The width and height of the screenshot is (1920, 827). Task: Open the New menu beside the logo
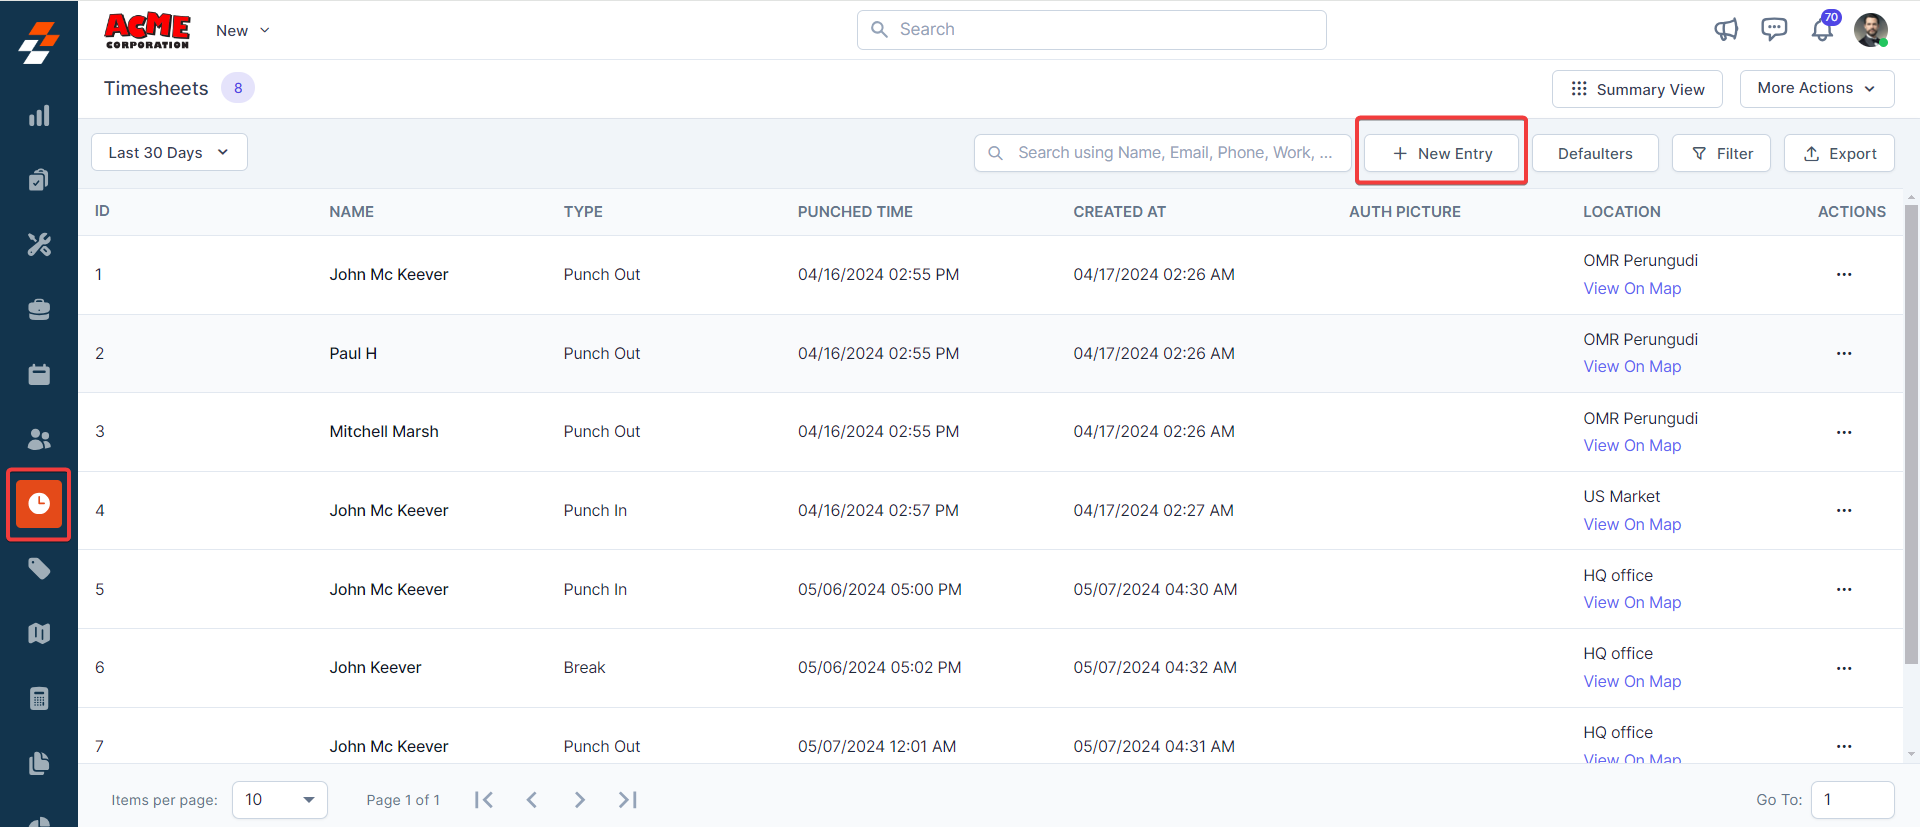tap(242, 31)
